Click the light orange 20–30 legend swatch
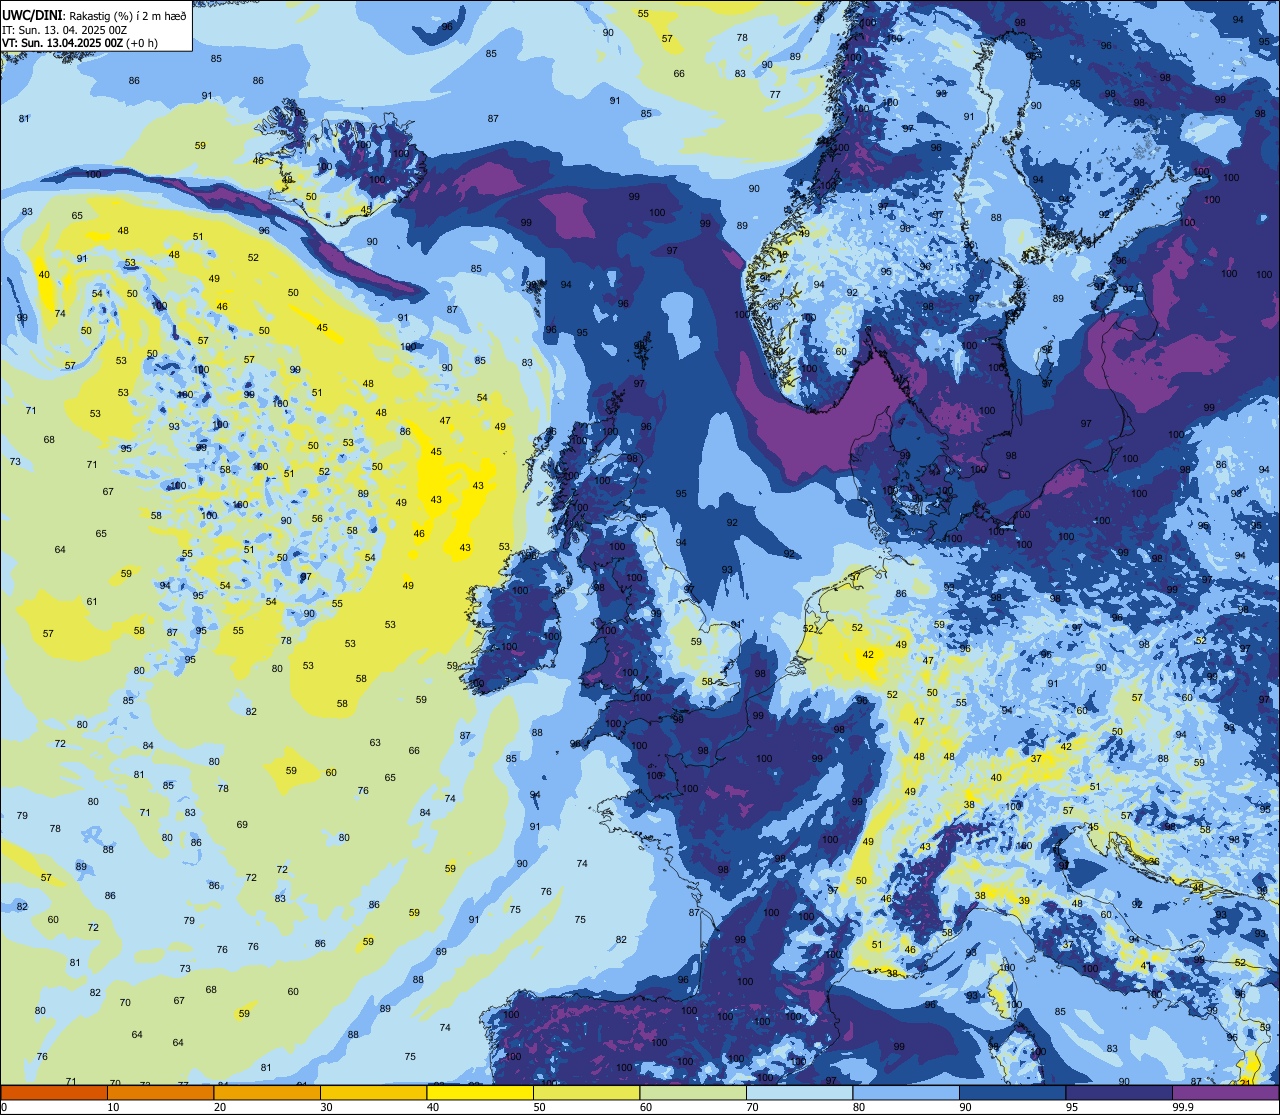 (267, 1092)
